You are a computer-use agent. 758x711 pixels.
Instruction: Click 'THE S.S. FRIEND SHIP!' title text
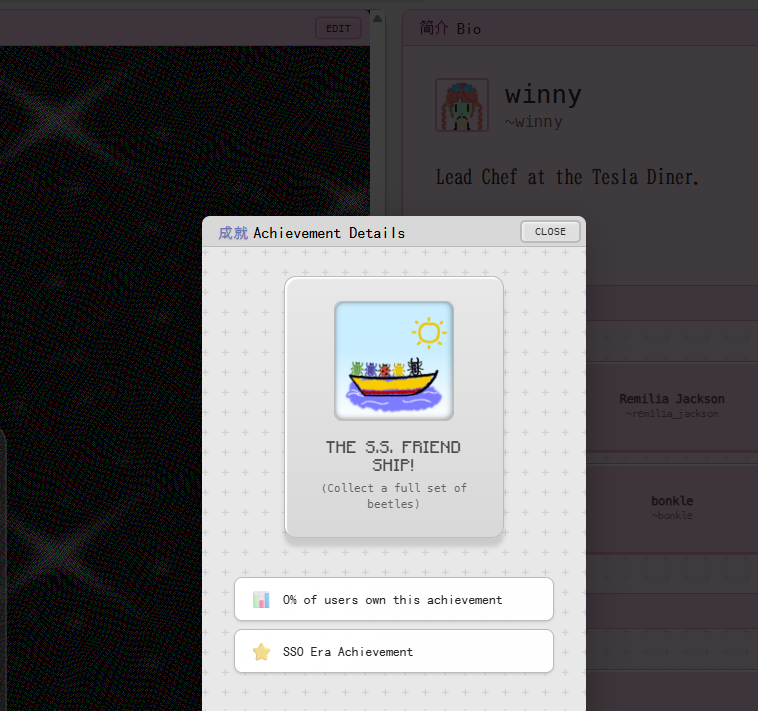(393, 456)
